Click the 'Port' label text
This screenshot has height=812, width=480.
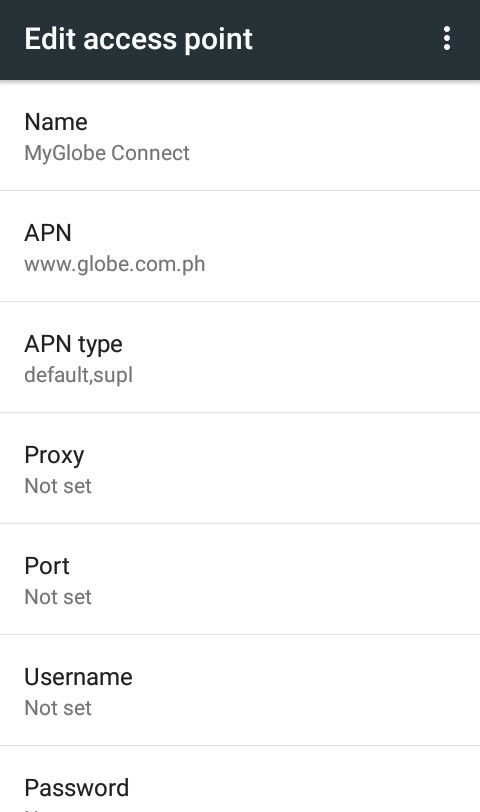(47, 566)
